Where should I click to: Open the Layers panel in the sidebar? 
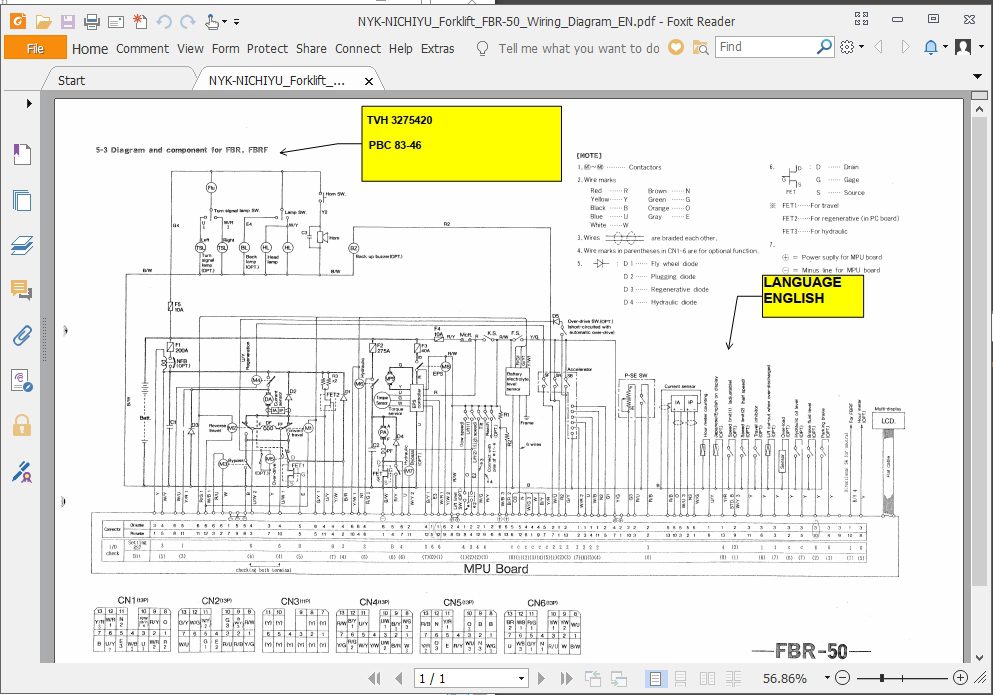point(23,245)
